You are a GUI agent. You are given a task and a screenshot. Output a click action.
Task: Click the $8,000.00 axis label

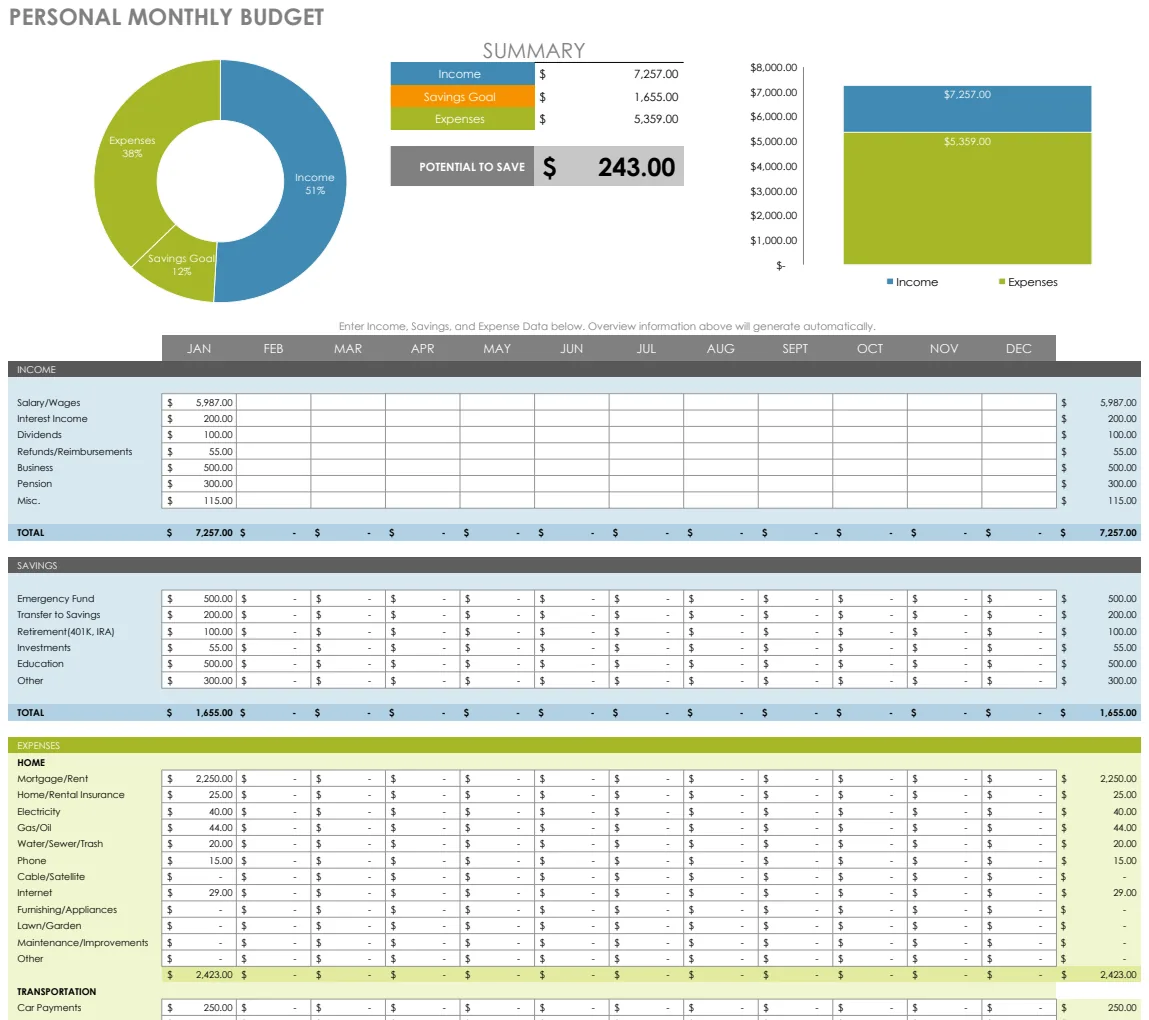click(x=773, y=67)
